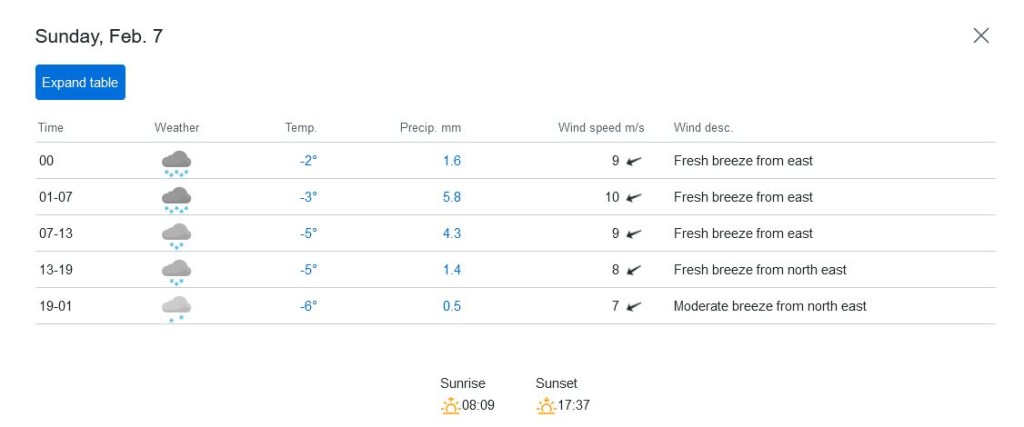1024x427 pixels.
Task: Click the snow icon for 13-19
Action: 176,272
